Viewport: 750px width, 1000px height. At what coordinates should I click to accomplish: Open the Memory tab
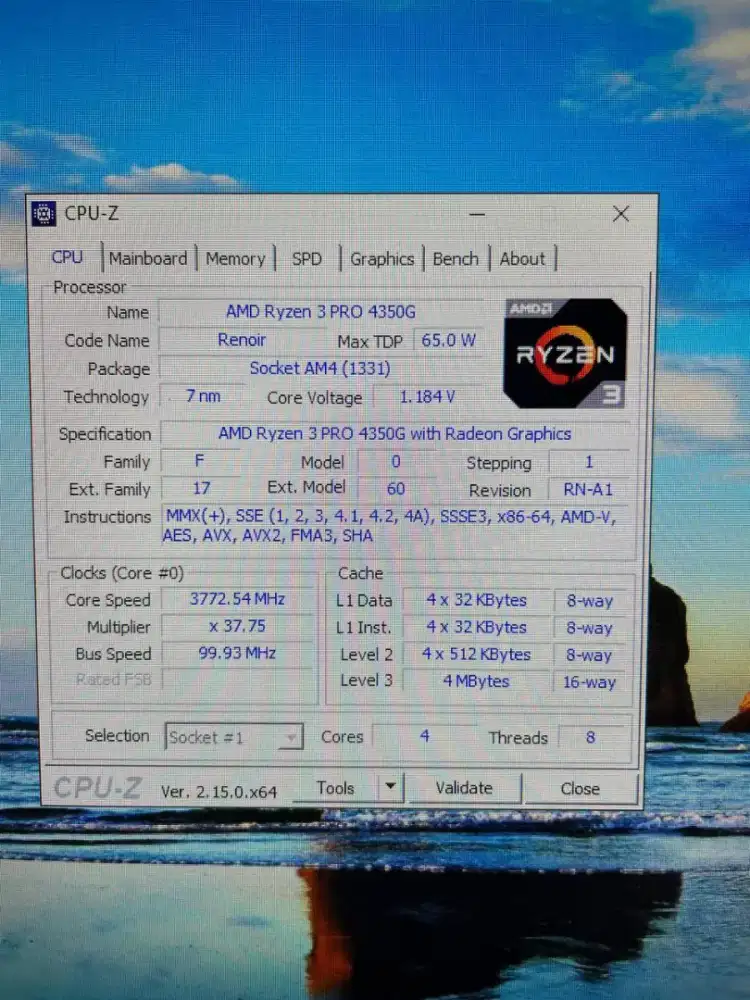(x=235, y=259)
